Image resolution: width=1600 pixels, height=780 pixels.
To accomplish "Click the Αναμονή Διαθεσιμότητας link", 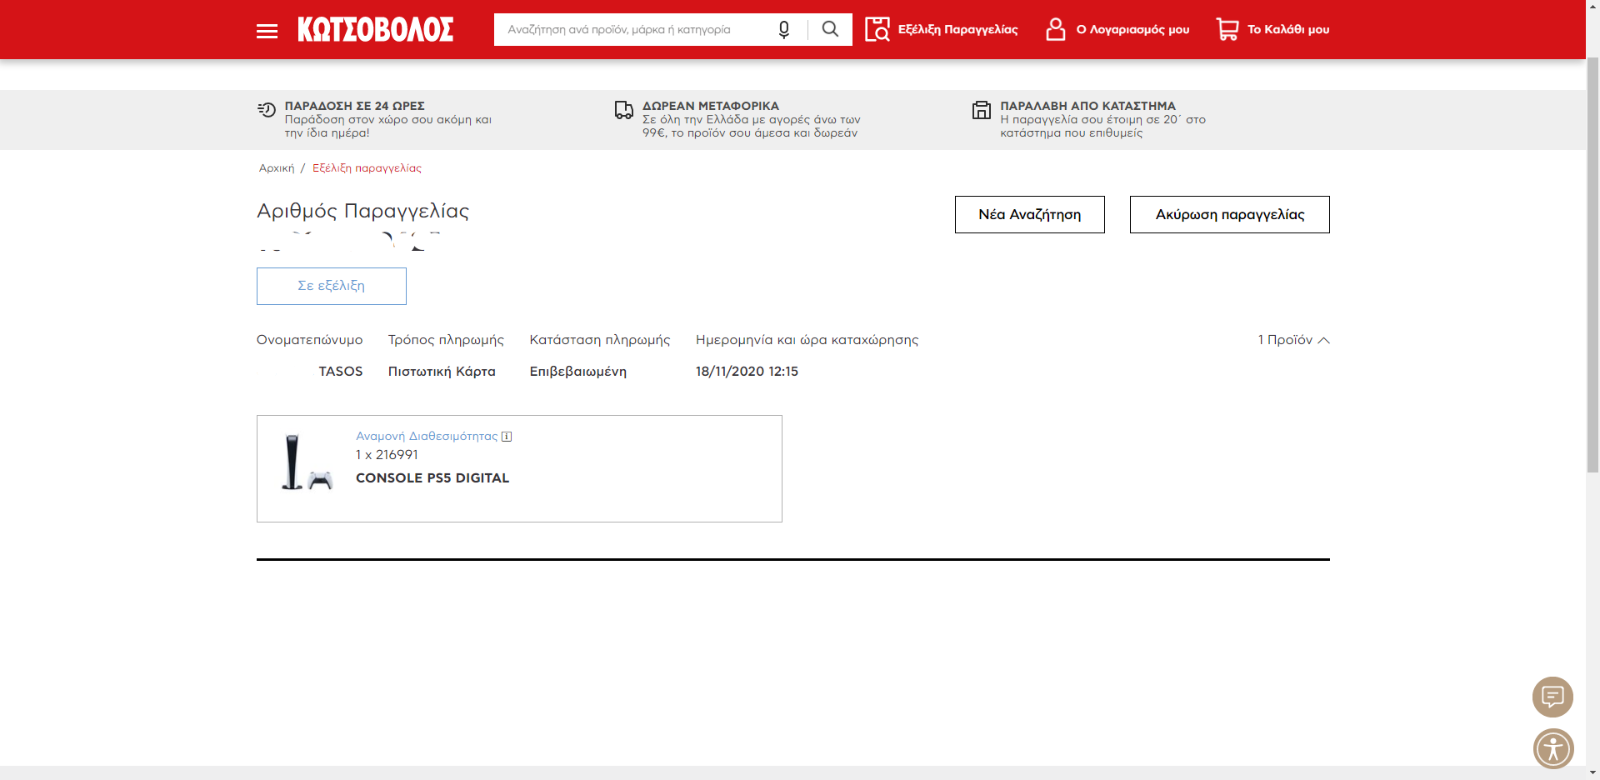I will click(x=427, y=436).
